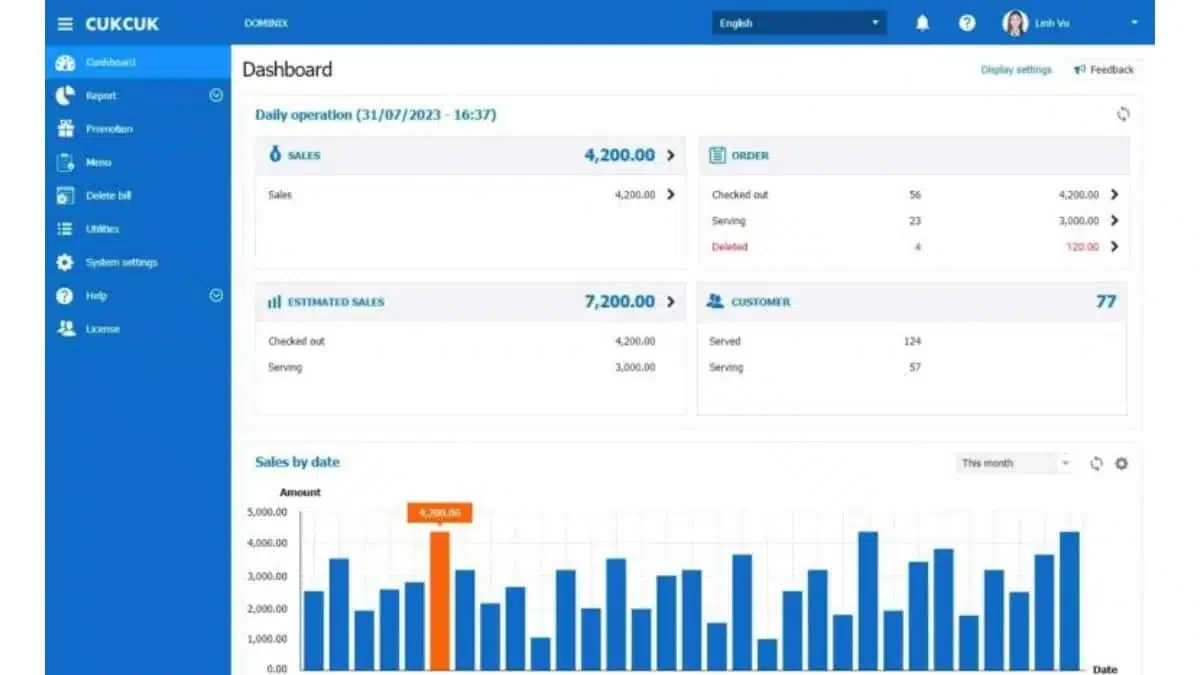Click the Feedback button
Image resolution: width=1200 pixels, height=675 pixels.
pos(1104,70)
